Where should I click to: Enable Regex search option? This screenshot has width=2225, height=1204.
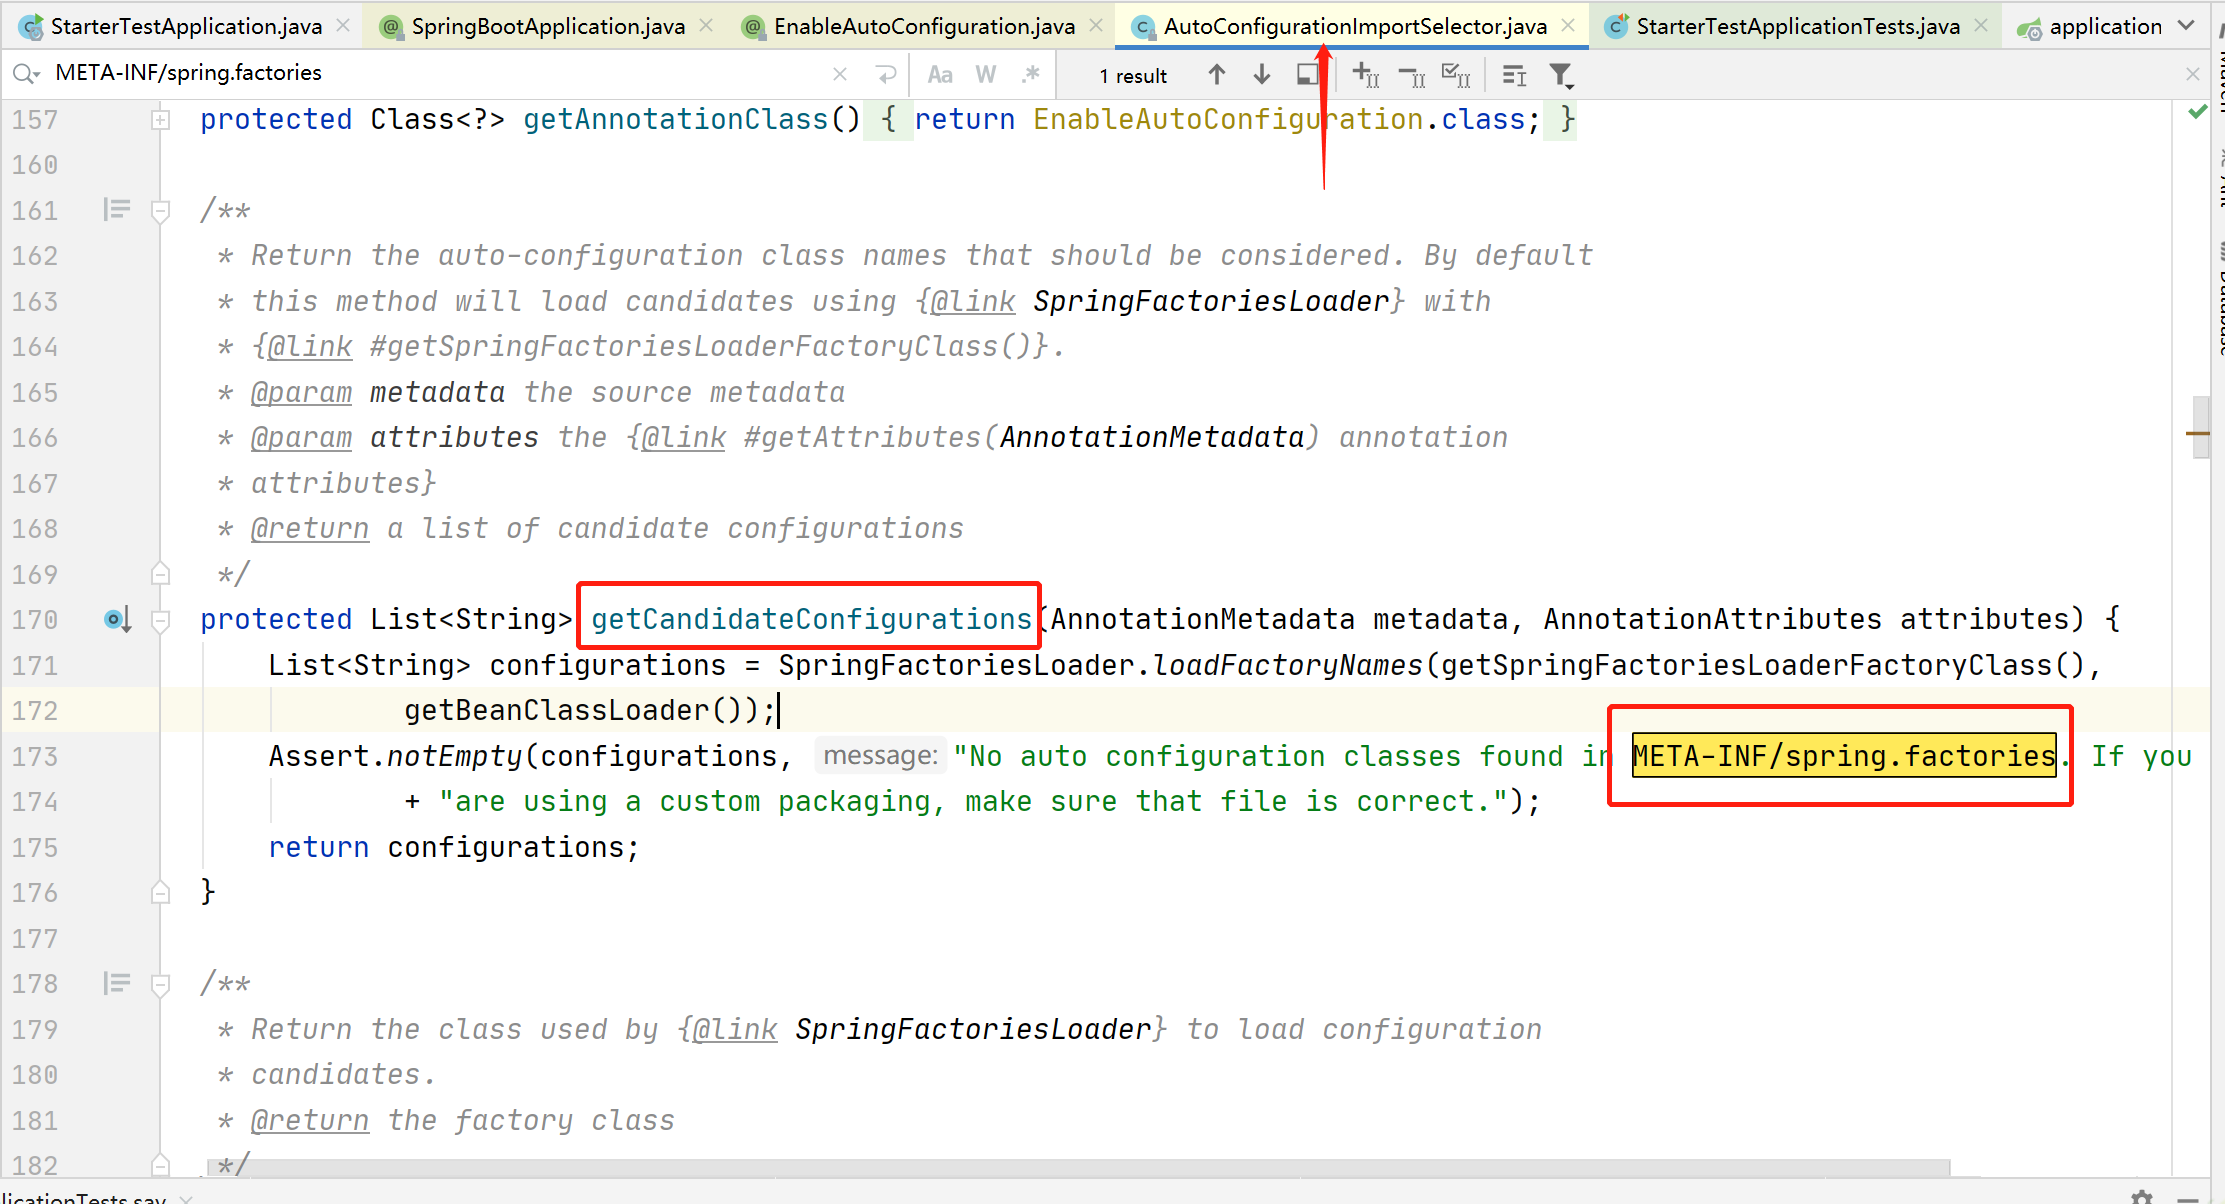coord(1031,75)
